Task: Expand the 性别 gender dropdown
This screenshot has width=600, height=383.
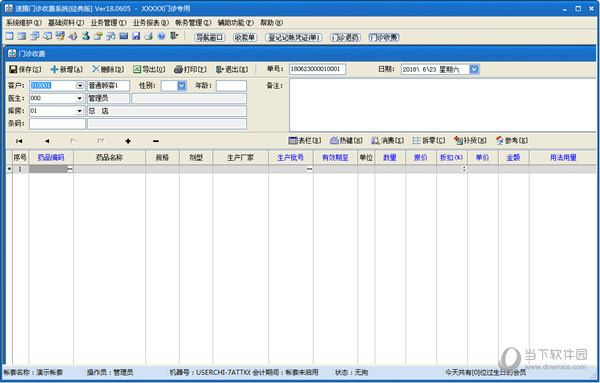Action: click(181, 86)
